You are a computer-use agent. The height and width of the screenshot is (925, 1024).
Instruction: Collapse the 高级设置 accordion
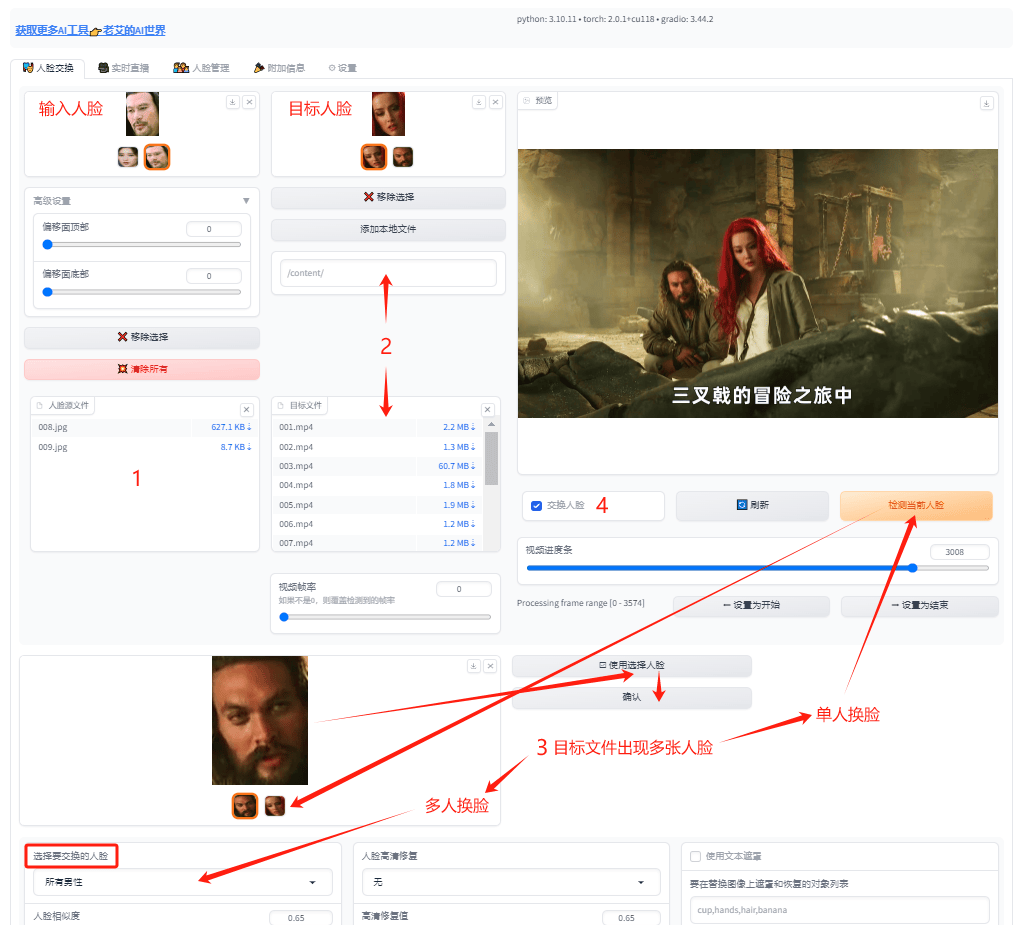246,201
